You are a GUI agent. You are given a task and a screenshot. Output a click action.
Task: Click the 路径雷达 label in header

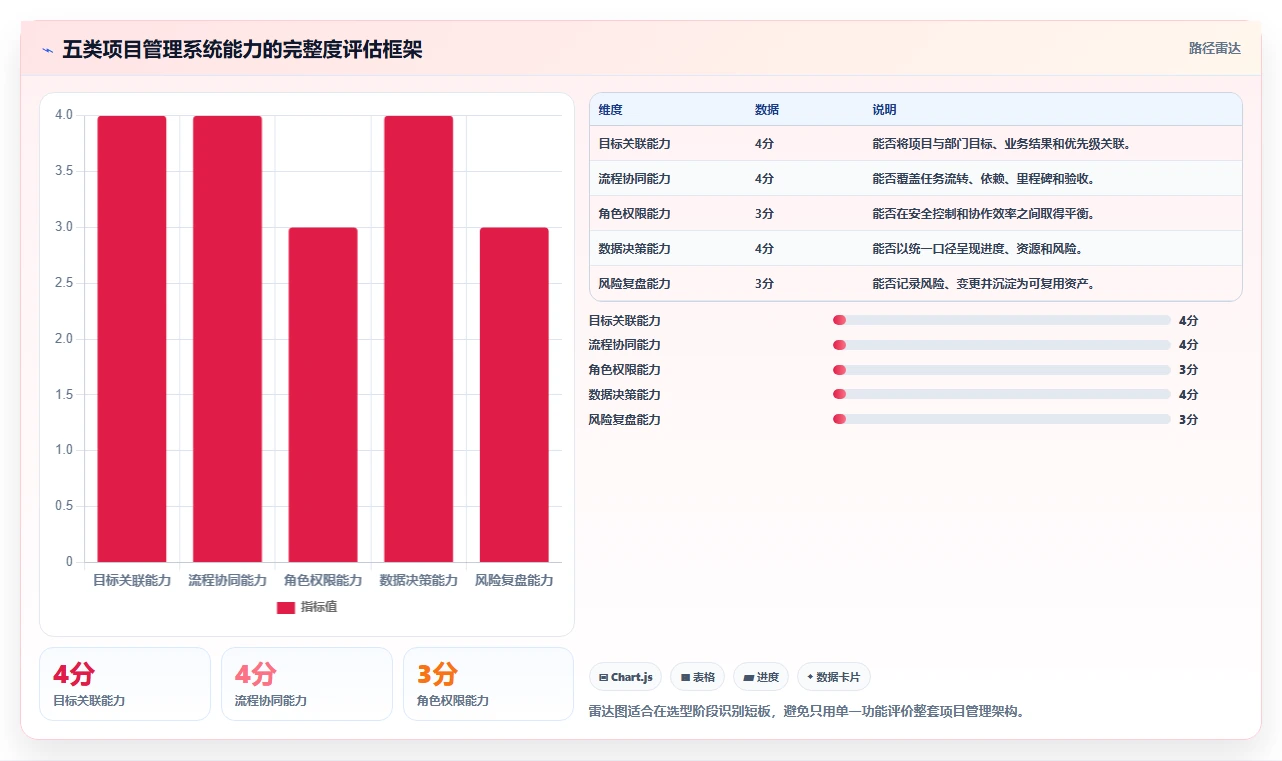(1214, 48)
